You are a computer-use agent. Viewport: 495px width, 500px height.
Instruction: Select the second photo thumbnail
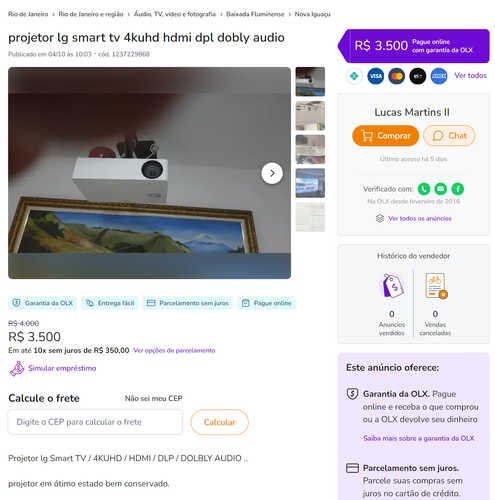[310, 116]
